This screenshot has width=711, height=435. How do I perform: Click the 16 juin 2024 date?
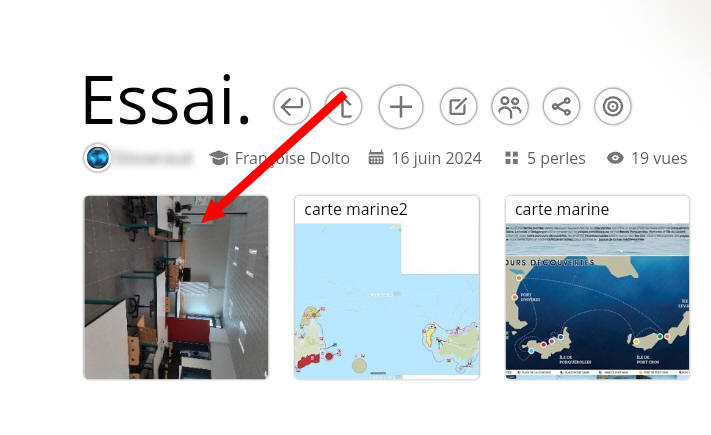[x=436, y=158]
